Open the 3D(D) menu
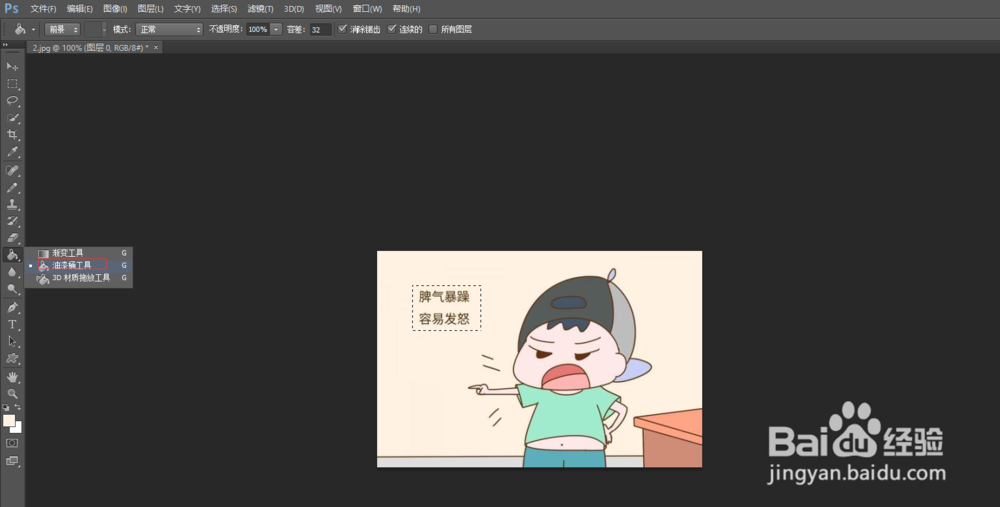1000x507 pixels. (294, 9)
